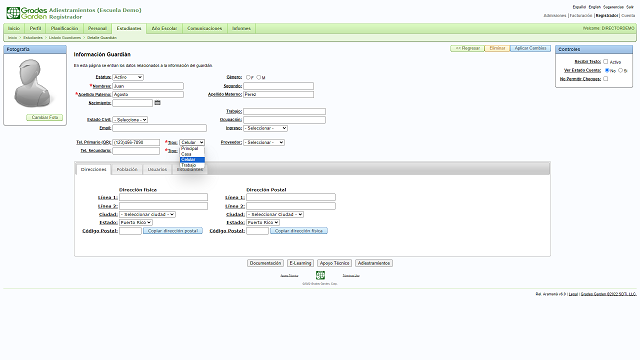Select the M gender radio button
This screenshot has width=640, height=360.
coord(258,77)
